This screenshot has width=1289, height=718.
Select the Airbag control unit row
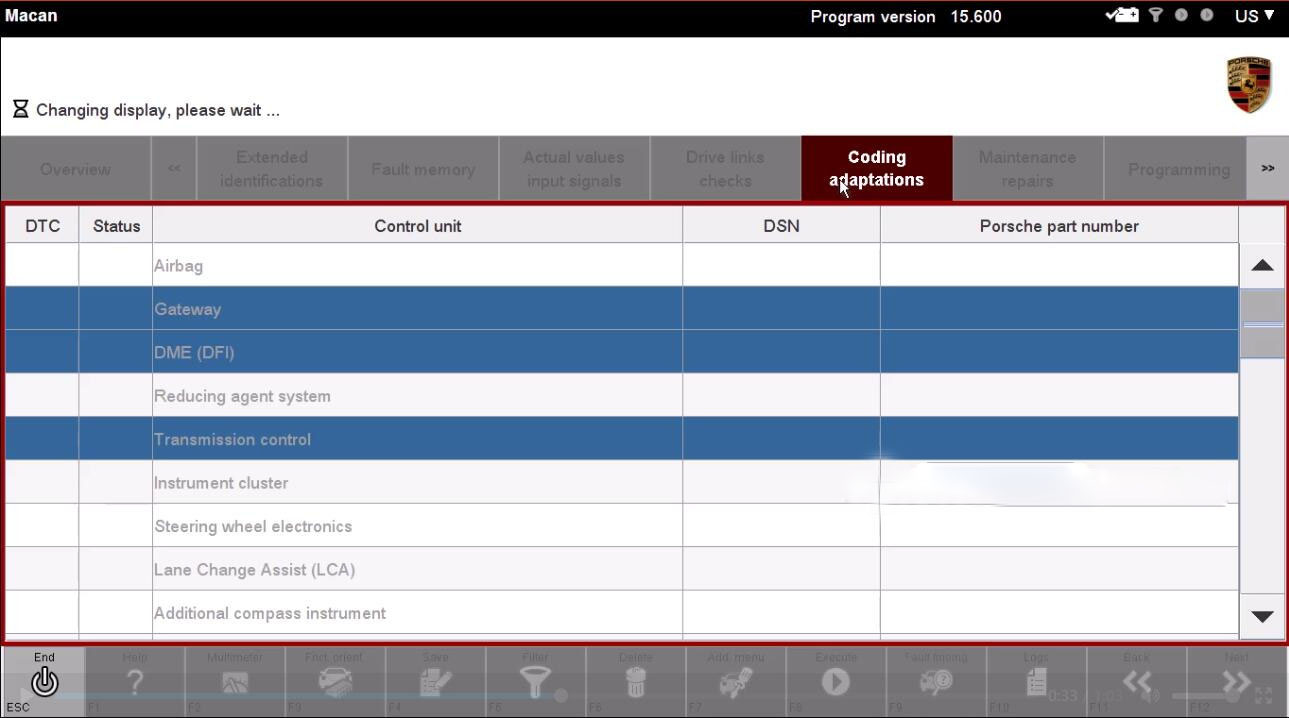click(622, 265)
